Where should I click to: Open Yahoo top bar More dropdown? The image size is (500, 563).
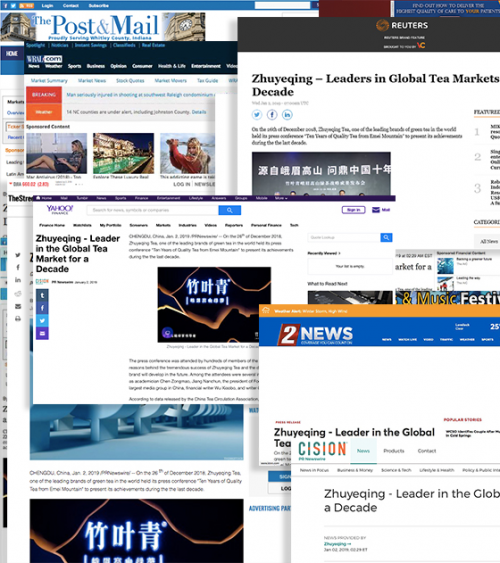point(281,198)
